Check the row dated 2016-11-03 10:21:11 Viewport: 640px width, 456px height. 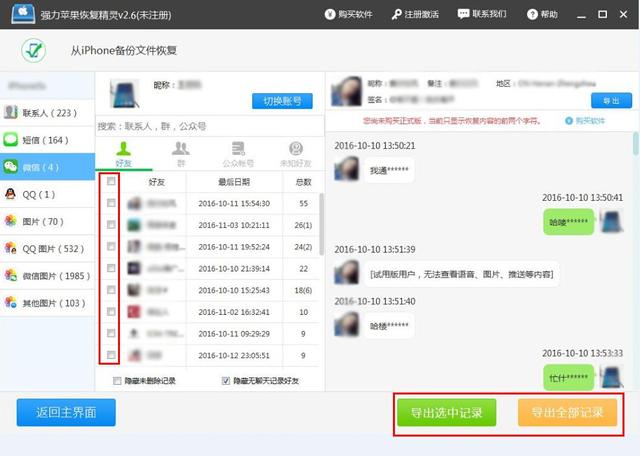[x=111, y=225]
